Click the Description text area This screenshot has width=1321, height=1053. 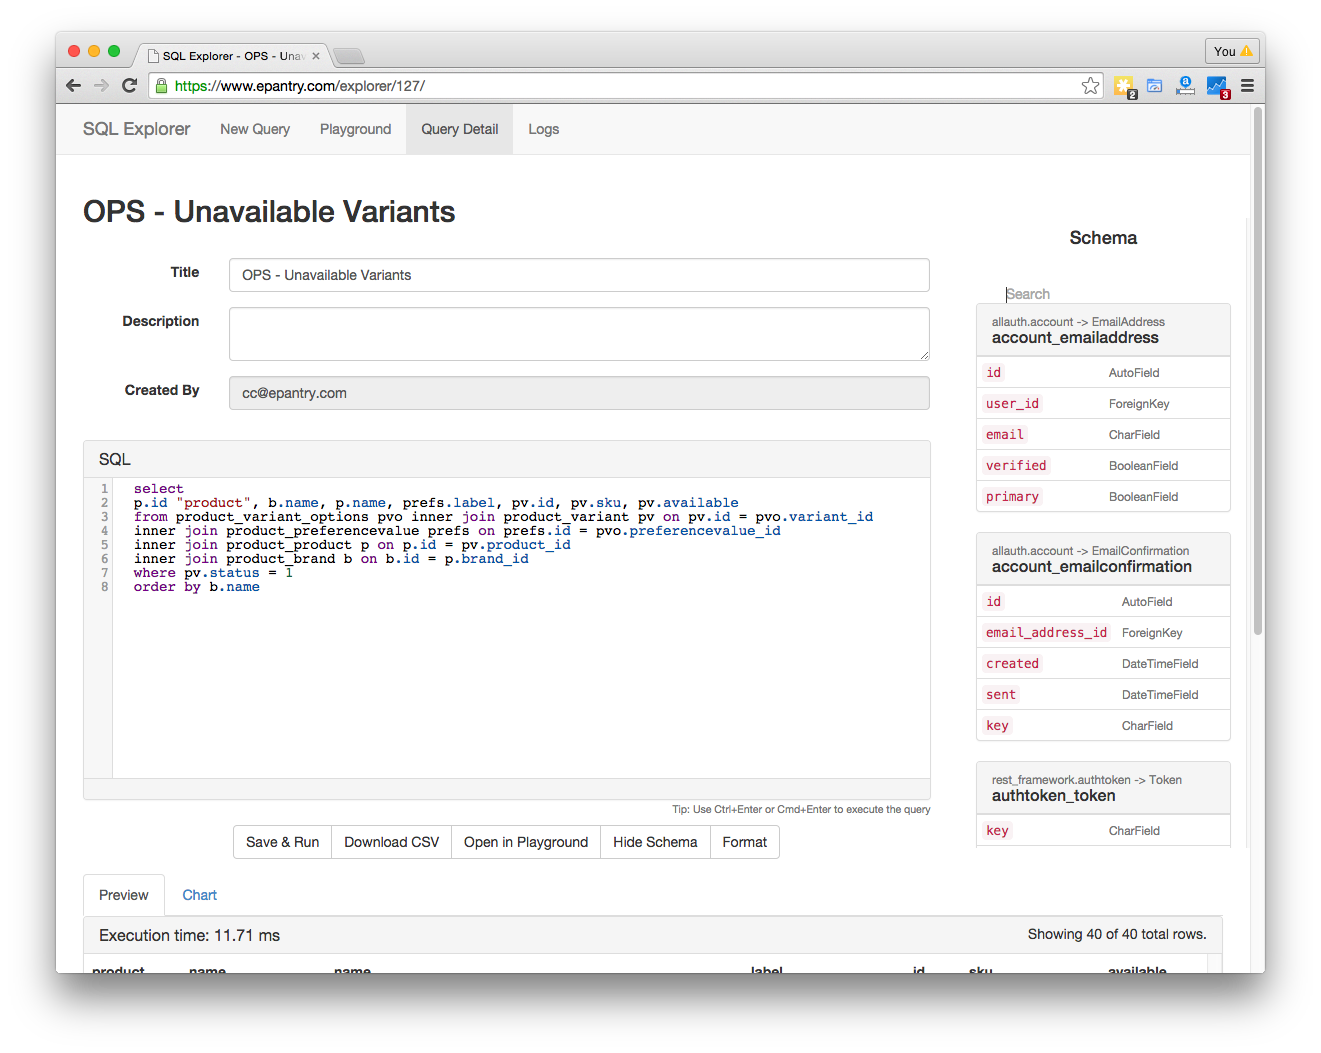579,334
